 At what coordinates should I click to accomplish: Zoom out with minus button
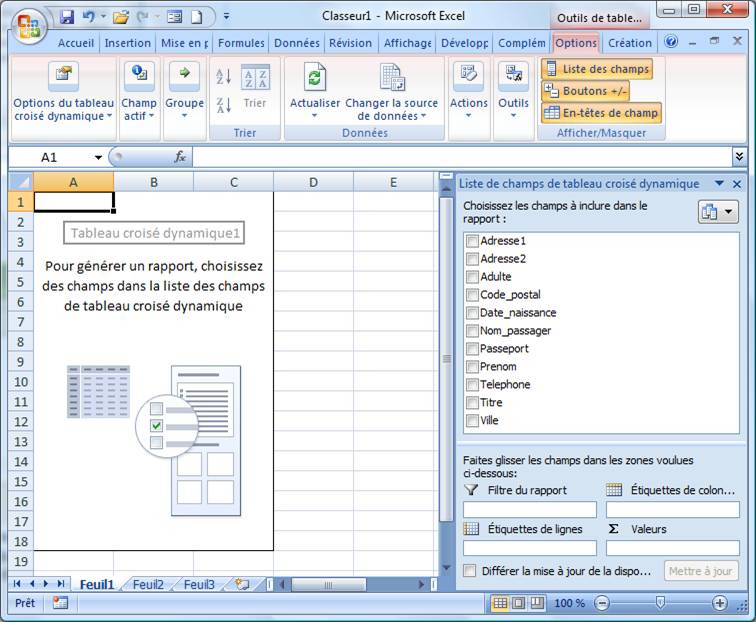602,603
